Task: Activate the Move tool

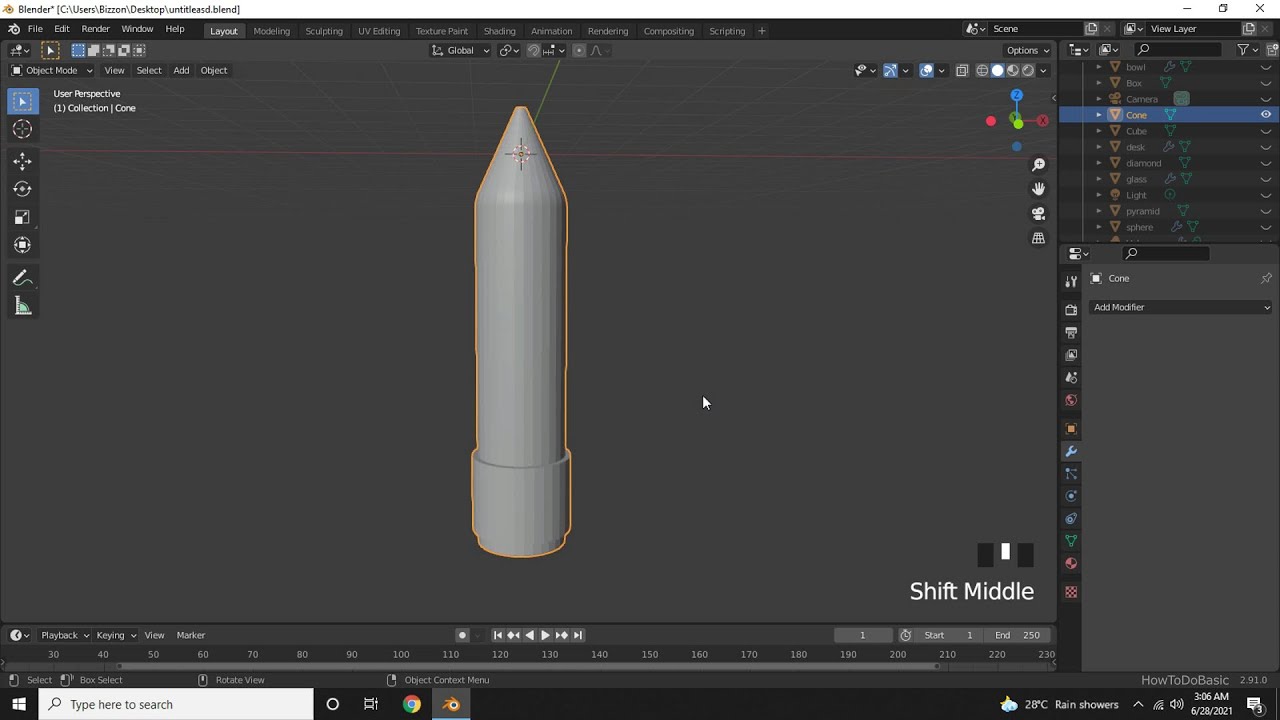Action: (22, 161)
